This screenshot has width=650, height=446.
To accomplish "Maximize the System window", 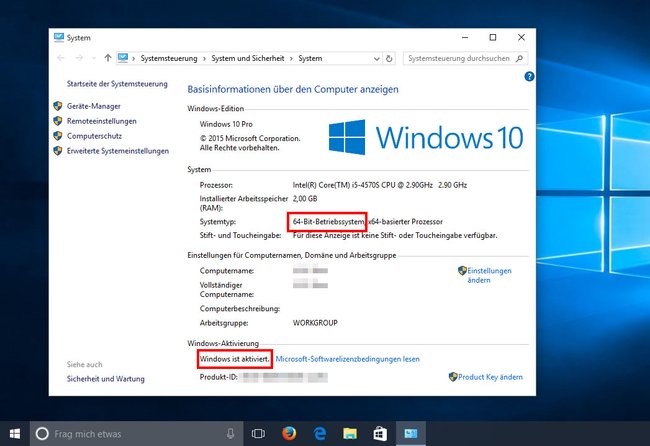I will click(x=492, y=37).
